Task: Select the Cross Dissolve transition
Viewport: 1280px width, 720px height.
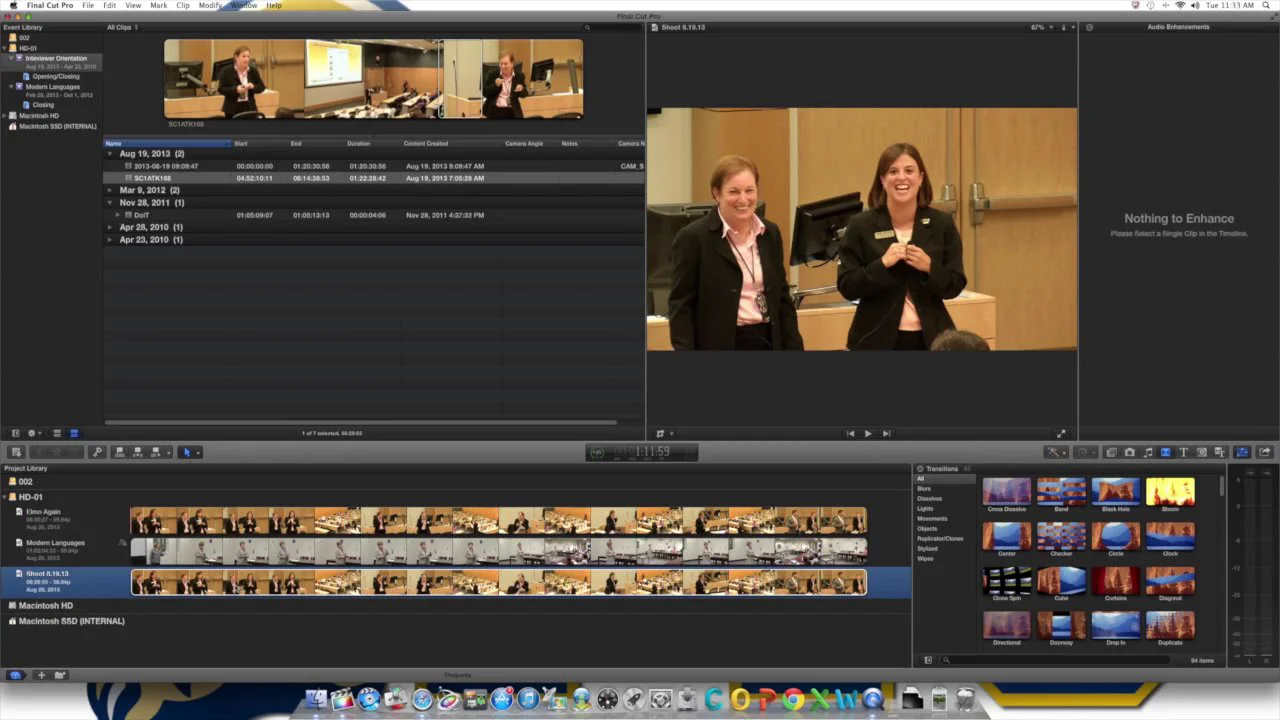Action: (x=1007, y=495)
